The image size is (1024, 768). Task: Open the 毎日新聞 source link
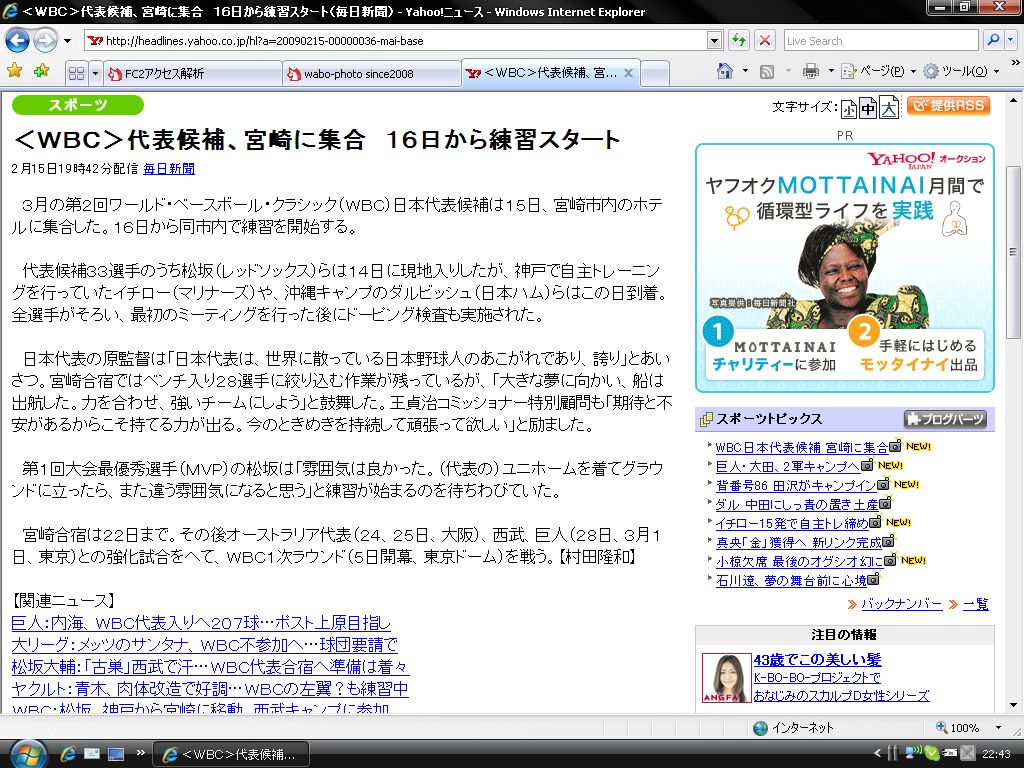tap(169, 168)
